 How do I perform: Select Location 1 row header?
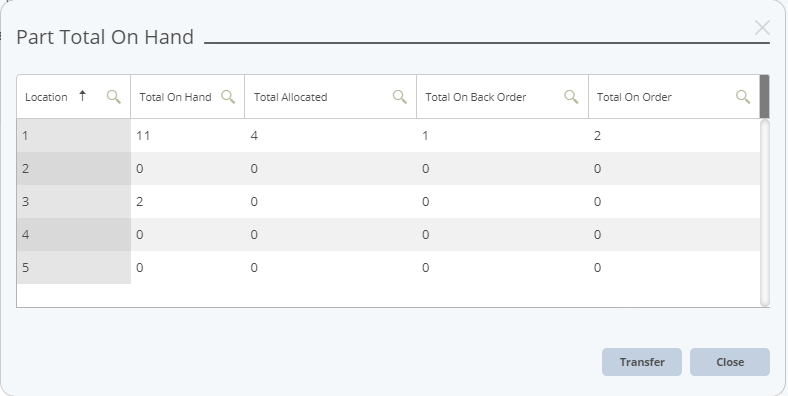(x=74, y=136)
